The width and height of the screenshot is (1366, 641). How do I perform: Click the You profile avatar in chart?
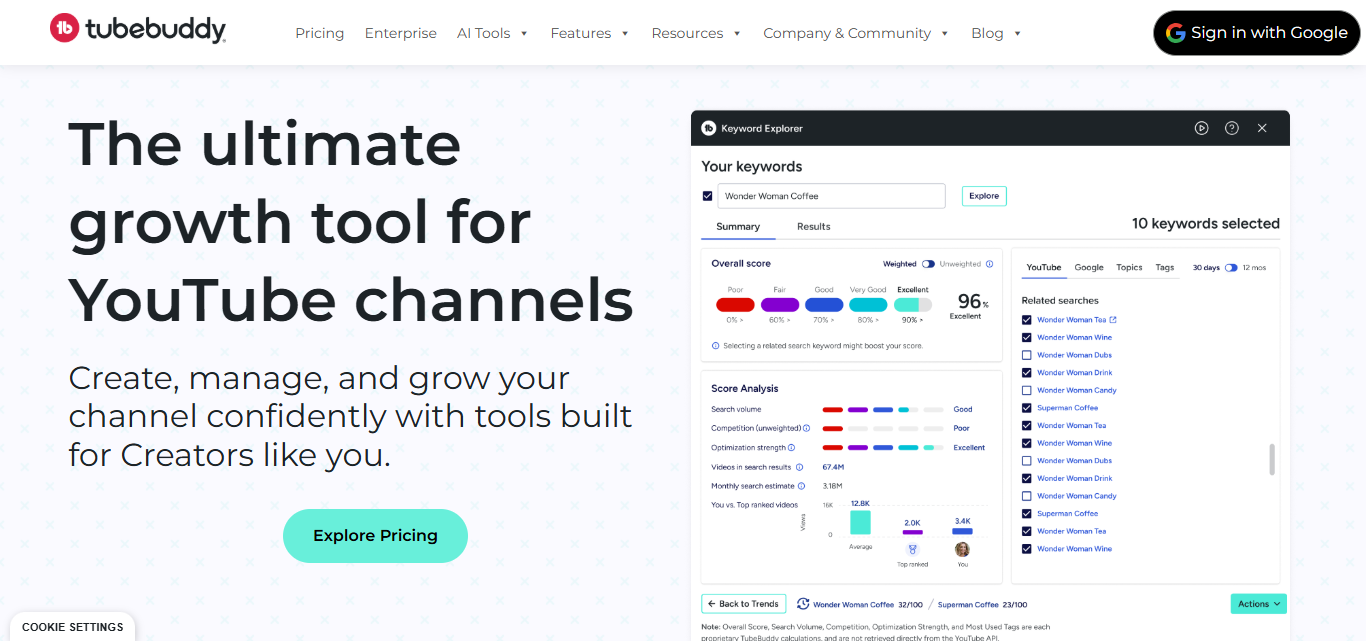(x=962, y=549)
